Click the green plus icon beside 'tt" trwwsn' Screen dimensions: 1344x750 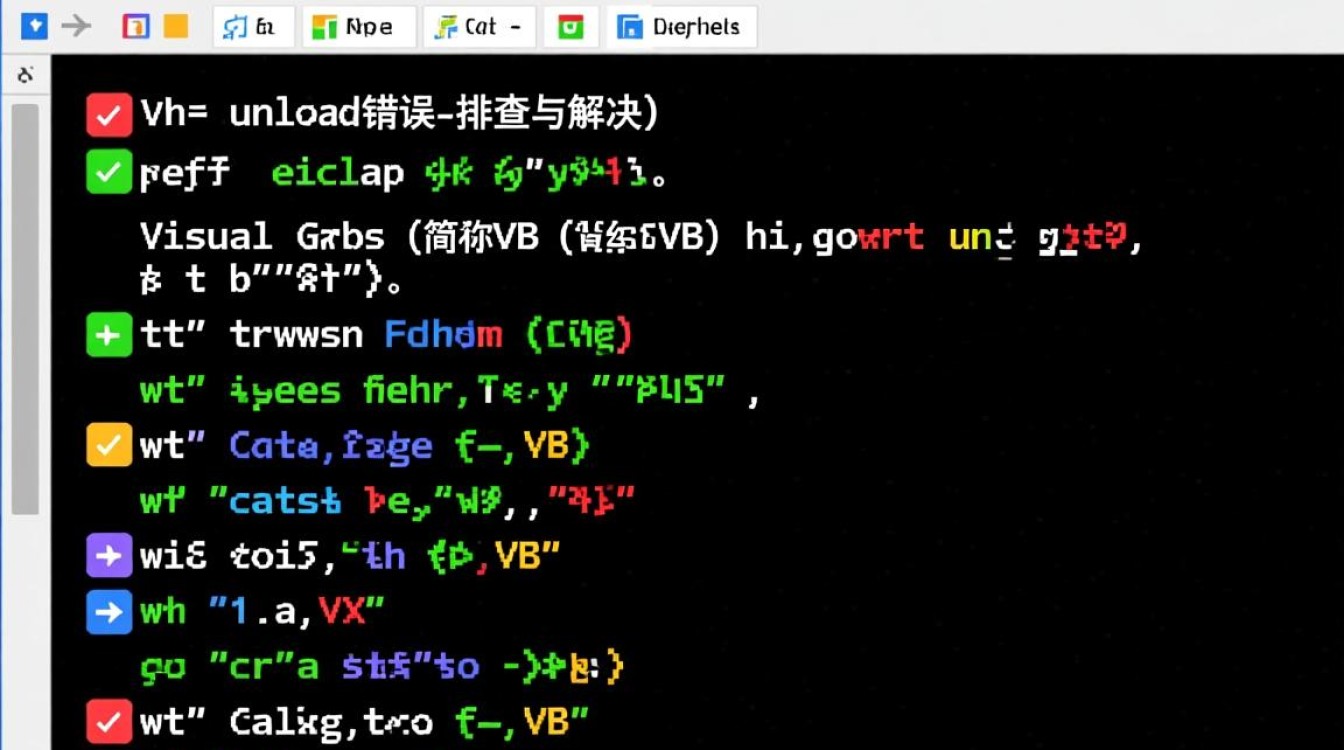tap(109, 335)
